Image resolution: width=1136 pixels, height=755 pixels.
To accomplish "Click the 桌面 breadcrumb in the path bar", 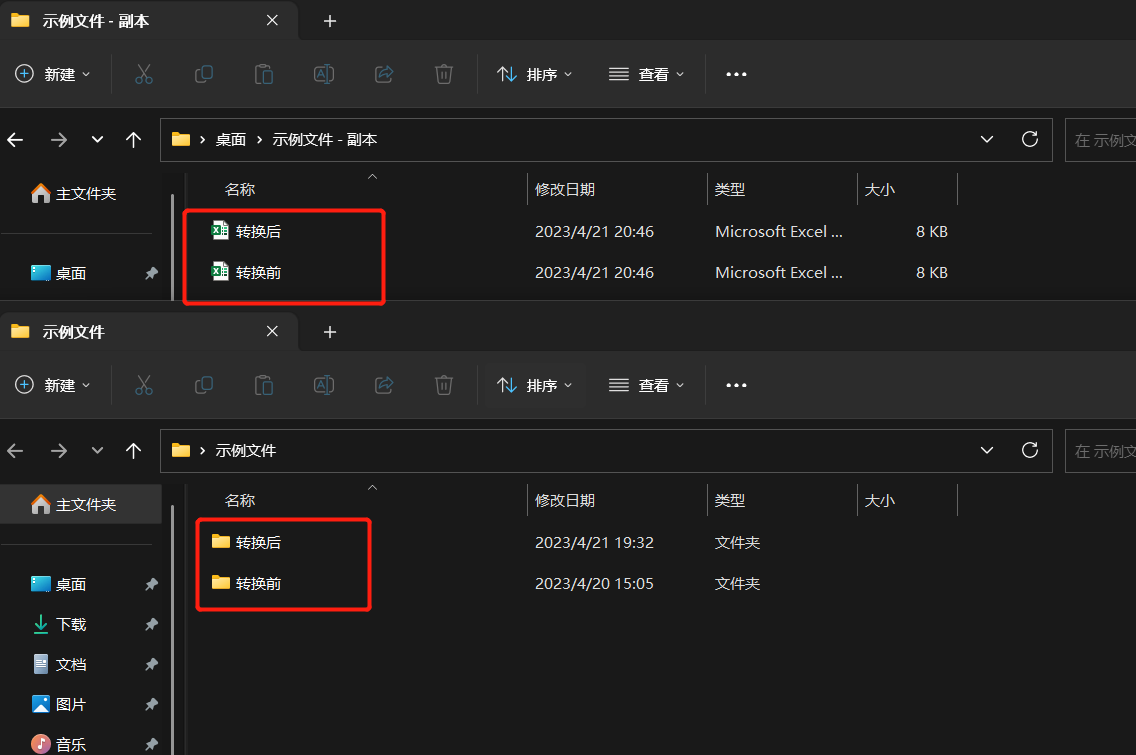I will tap(229, 139).
